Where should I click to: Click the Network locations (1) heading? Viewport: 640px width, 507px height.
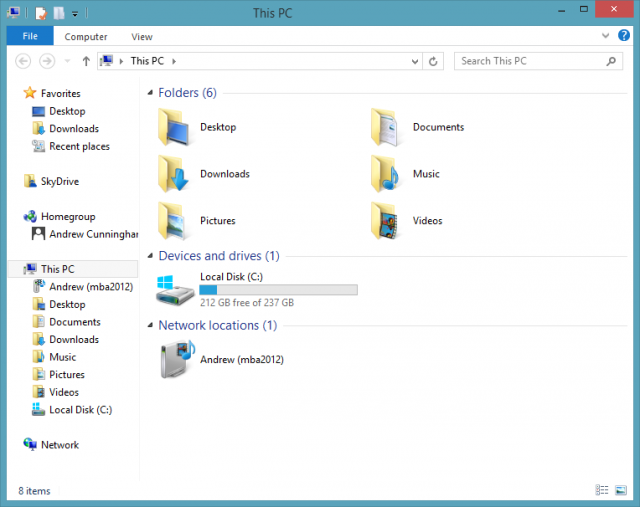218,325
